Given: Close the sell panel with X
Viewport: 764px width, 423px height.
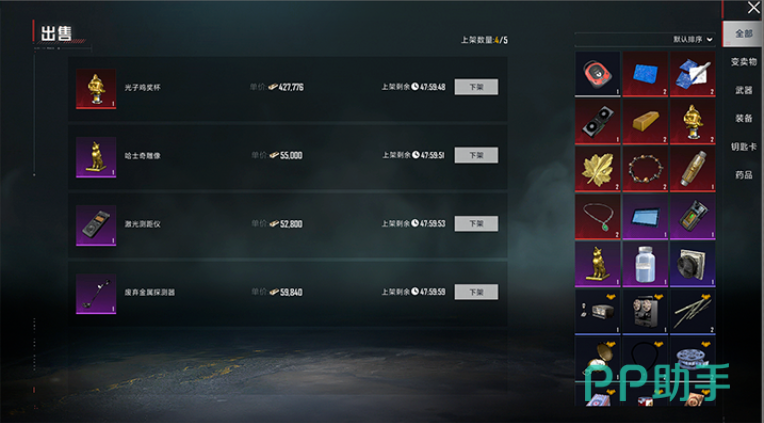Looking at the screenshot, I should pyautogui.click(x=753, y=7).
